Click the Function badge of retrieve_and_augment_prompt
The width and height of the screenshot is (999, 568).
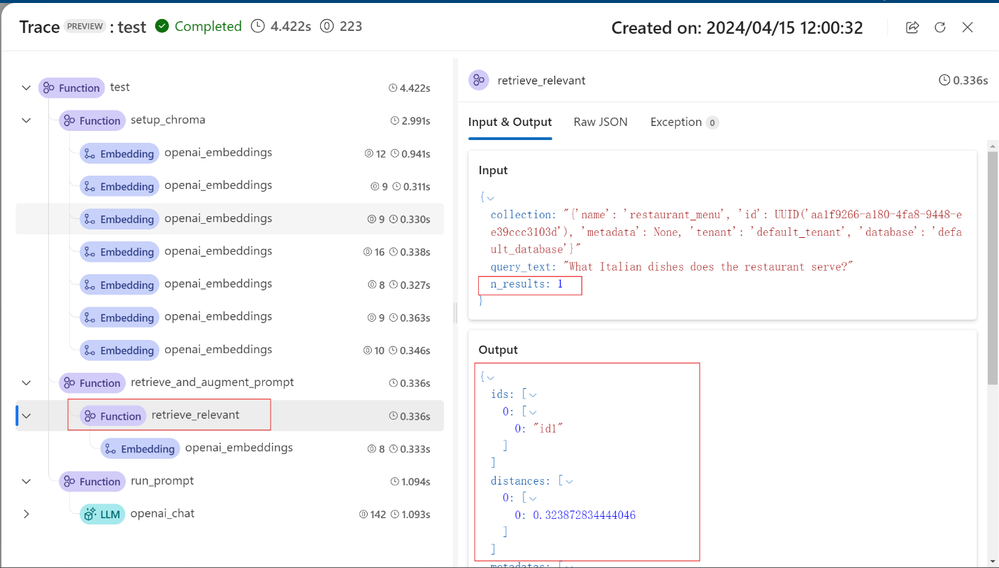coord(92,383)
